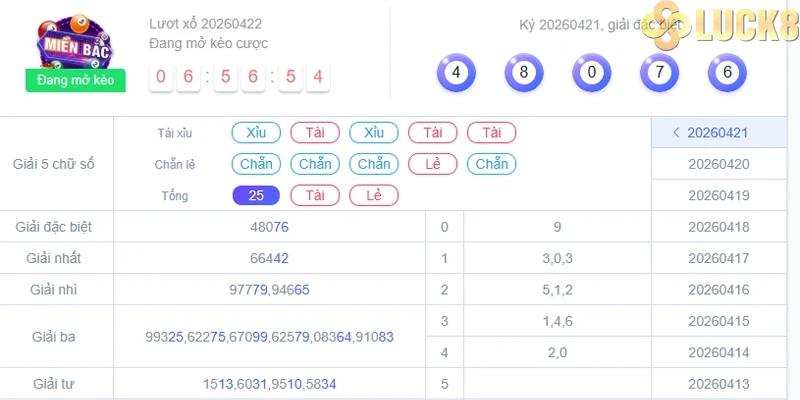This screenshot has height=400, width=800.
Task: Click the lottery ball showing 4
Action: (x=456, y=72)
